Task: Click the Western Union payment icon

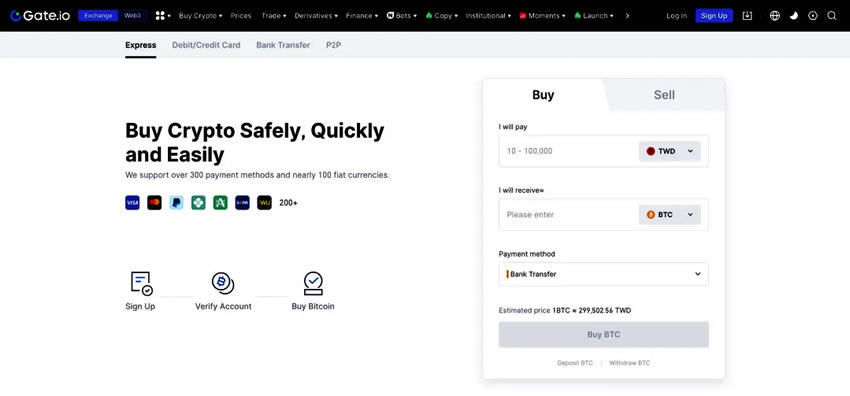Action: [x=264, y=203]
